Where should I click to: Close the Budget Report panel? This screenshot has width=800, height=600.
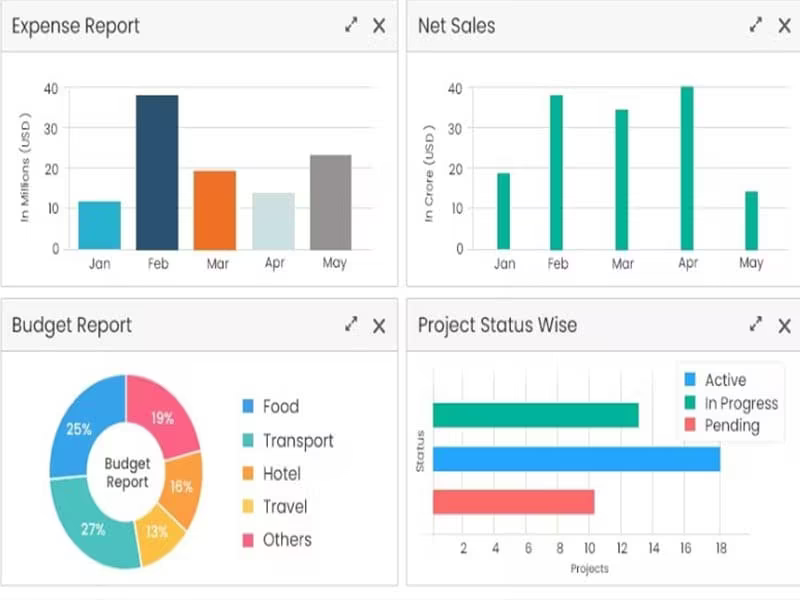(x=379, y=326)
